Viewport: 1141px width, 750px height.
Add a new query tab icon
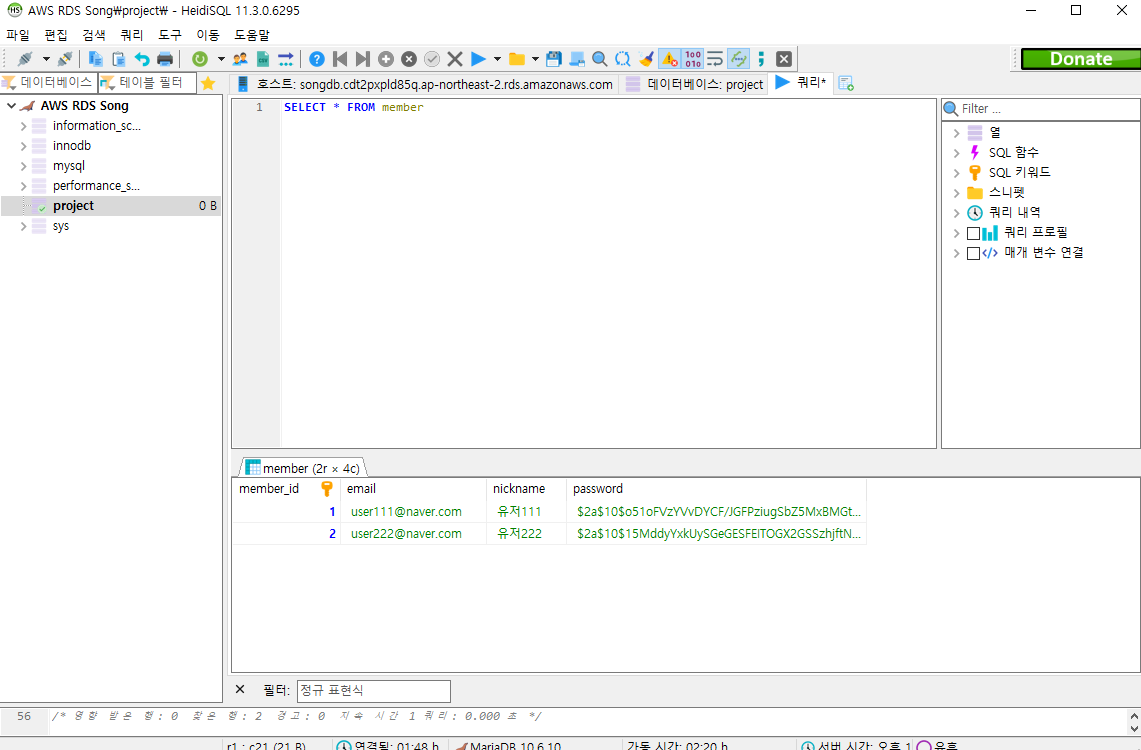(846, 84)
